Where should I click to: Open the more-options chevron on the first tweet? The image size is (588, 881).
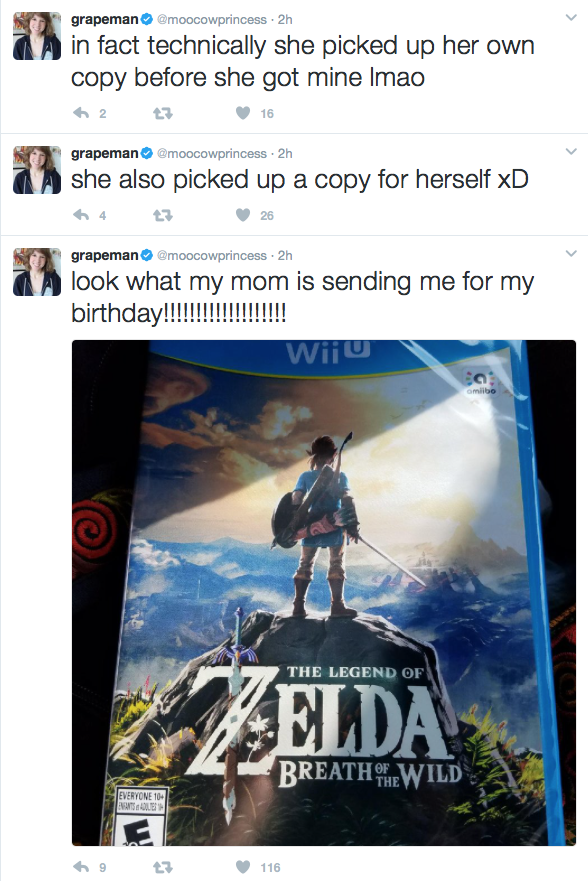[571, 17]
